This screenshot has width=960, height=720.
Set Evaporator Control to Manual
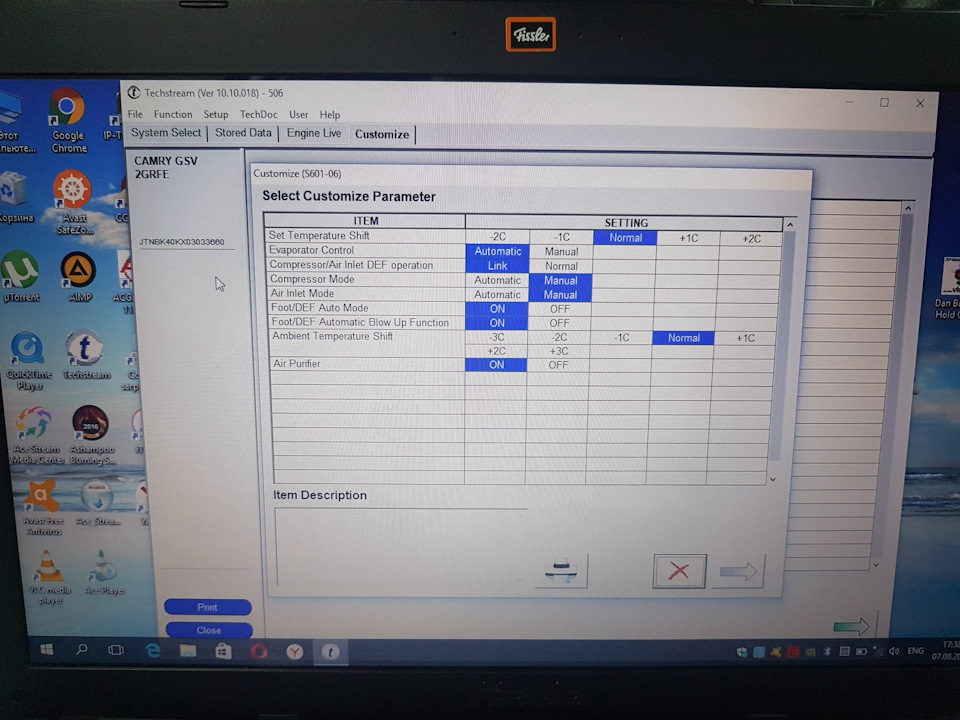point(561,252)
